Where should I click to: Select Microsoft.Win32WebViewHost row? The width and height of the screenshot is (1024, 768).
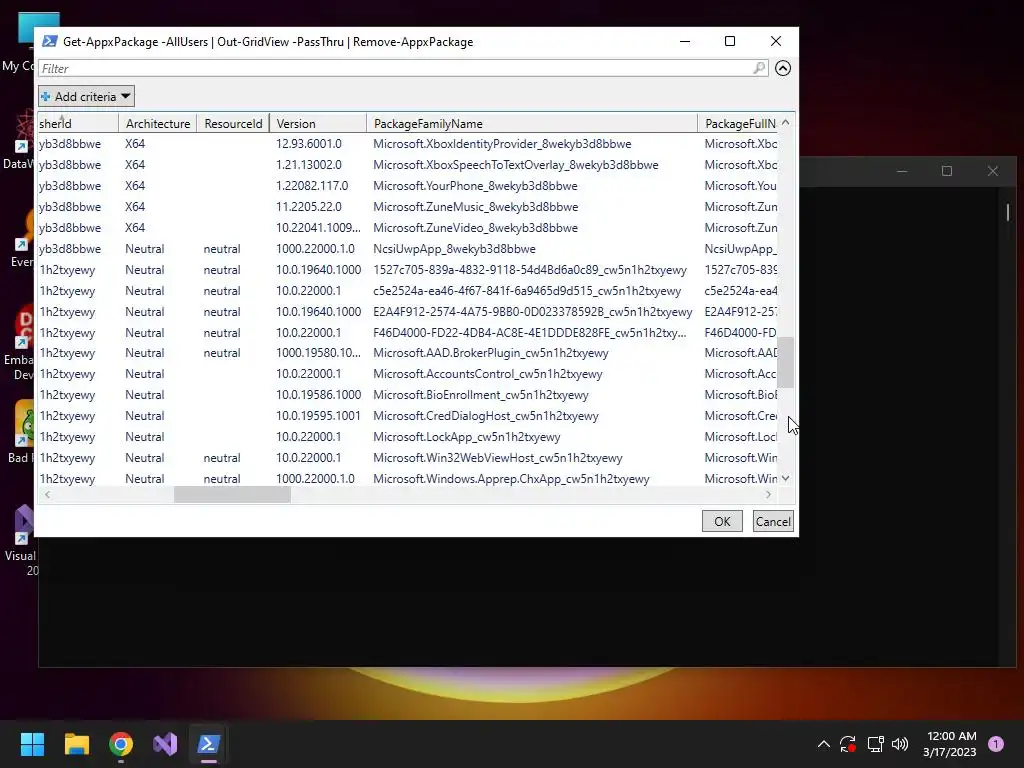coord(408,458)
